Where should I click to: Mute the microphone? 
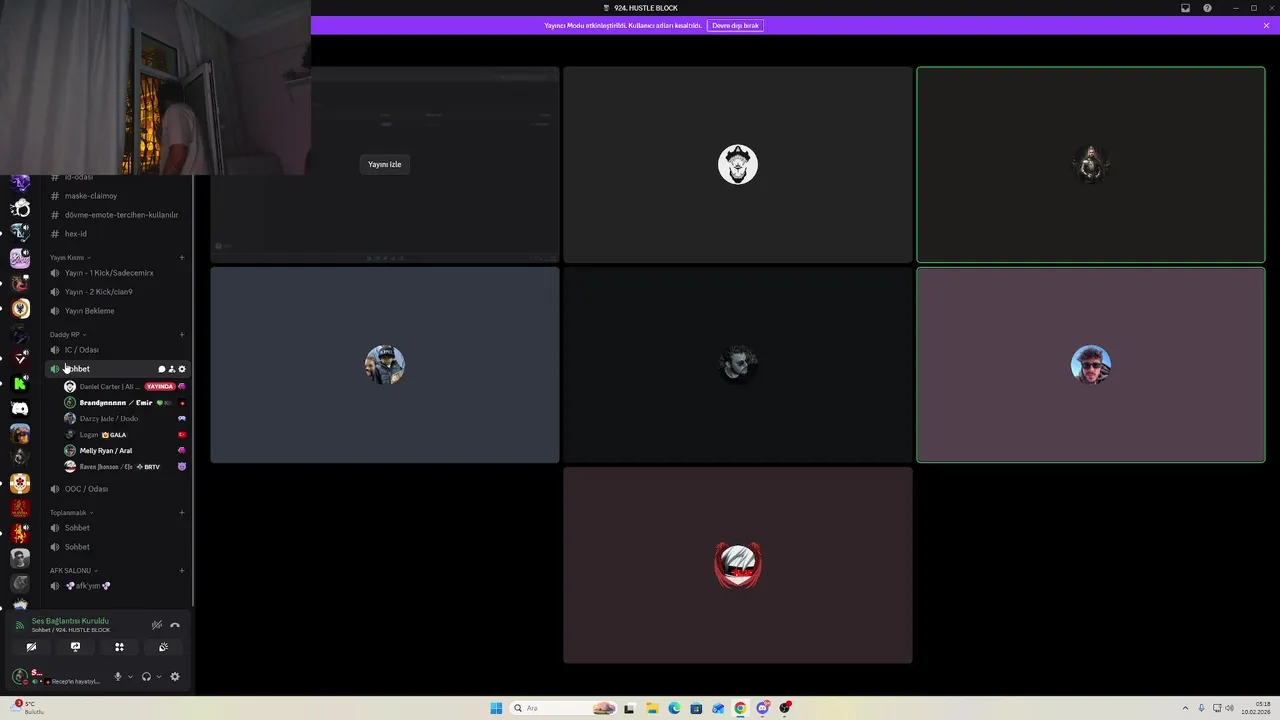click(x=117, y=677)
